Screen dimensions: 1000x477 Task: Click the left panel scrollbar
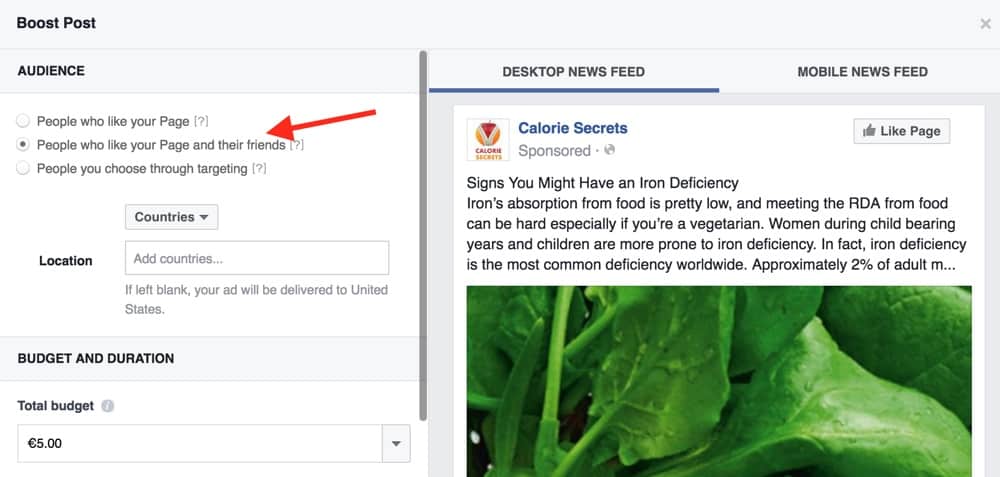click(423, 230)
